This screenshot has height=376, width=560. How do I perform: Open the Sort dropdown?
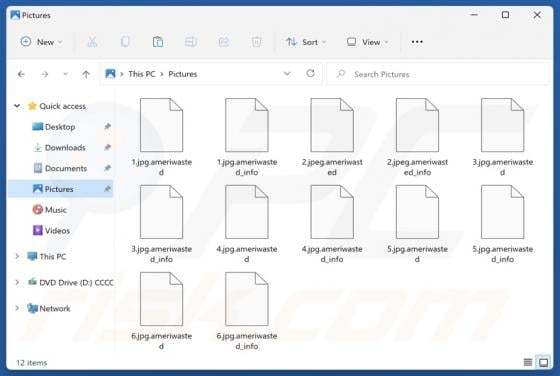tap(306, 42)
